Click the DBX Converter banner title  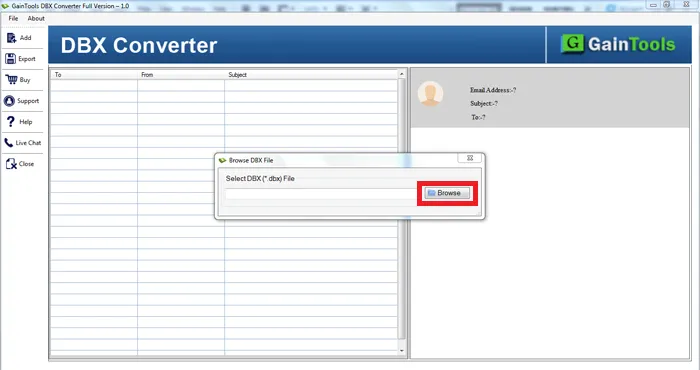coord(139,45)
